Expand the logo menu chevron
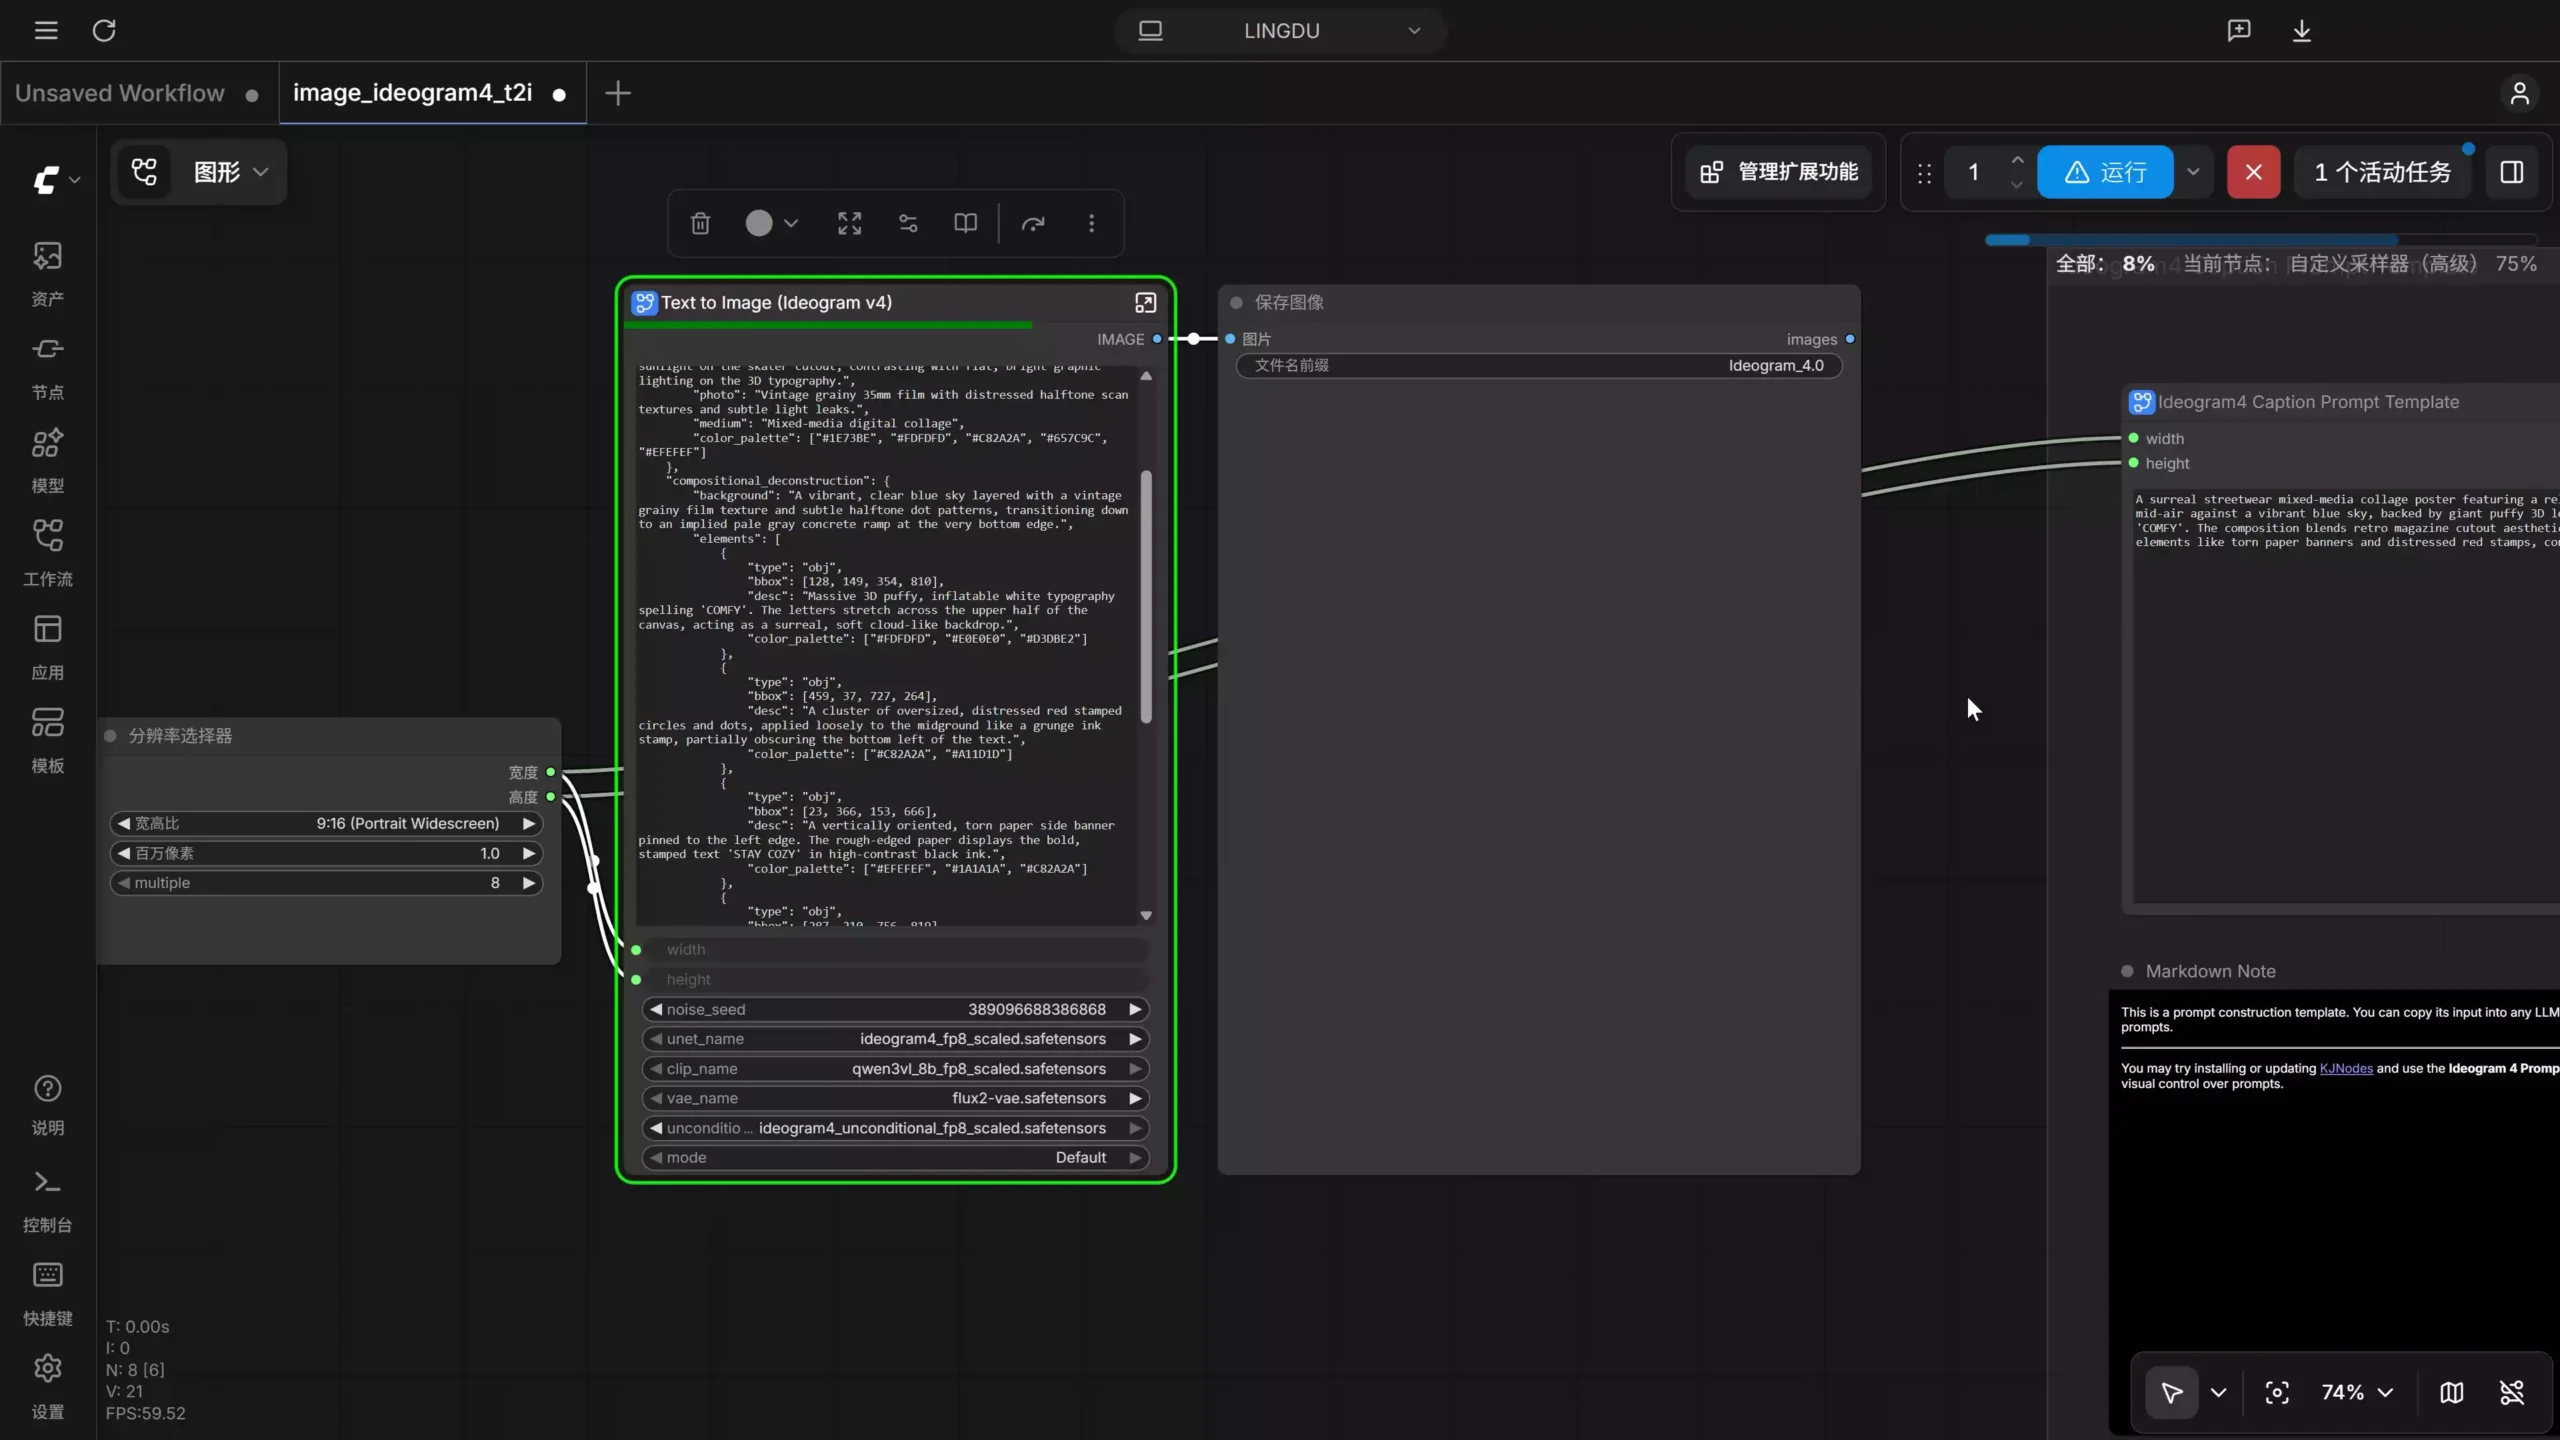 click(x=74, y=180)
